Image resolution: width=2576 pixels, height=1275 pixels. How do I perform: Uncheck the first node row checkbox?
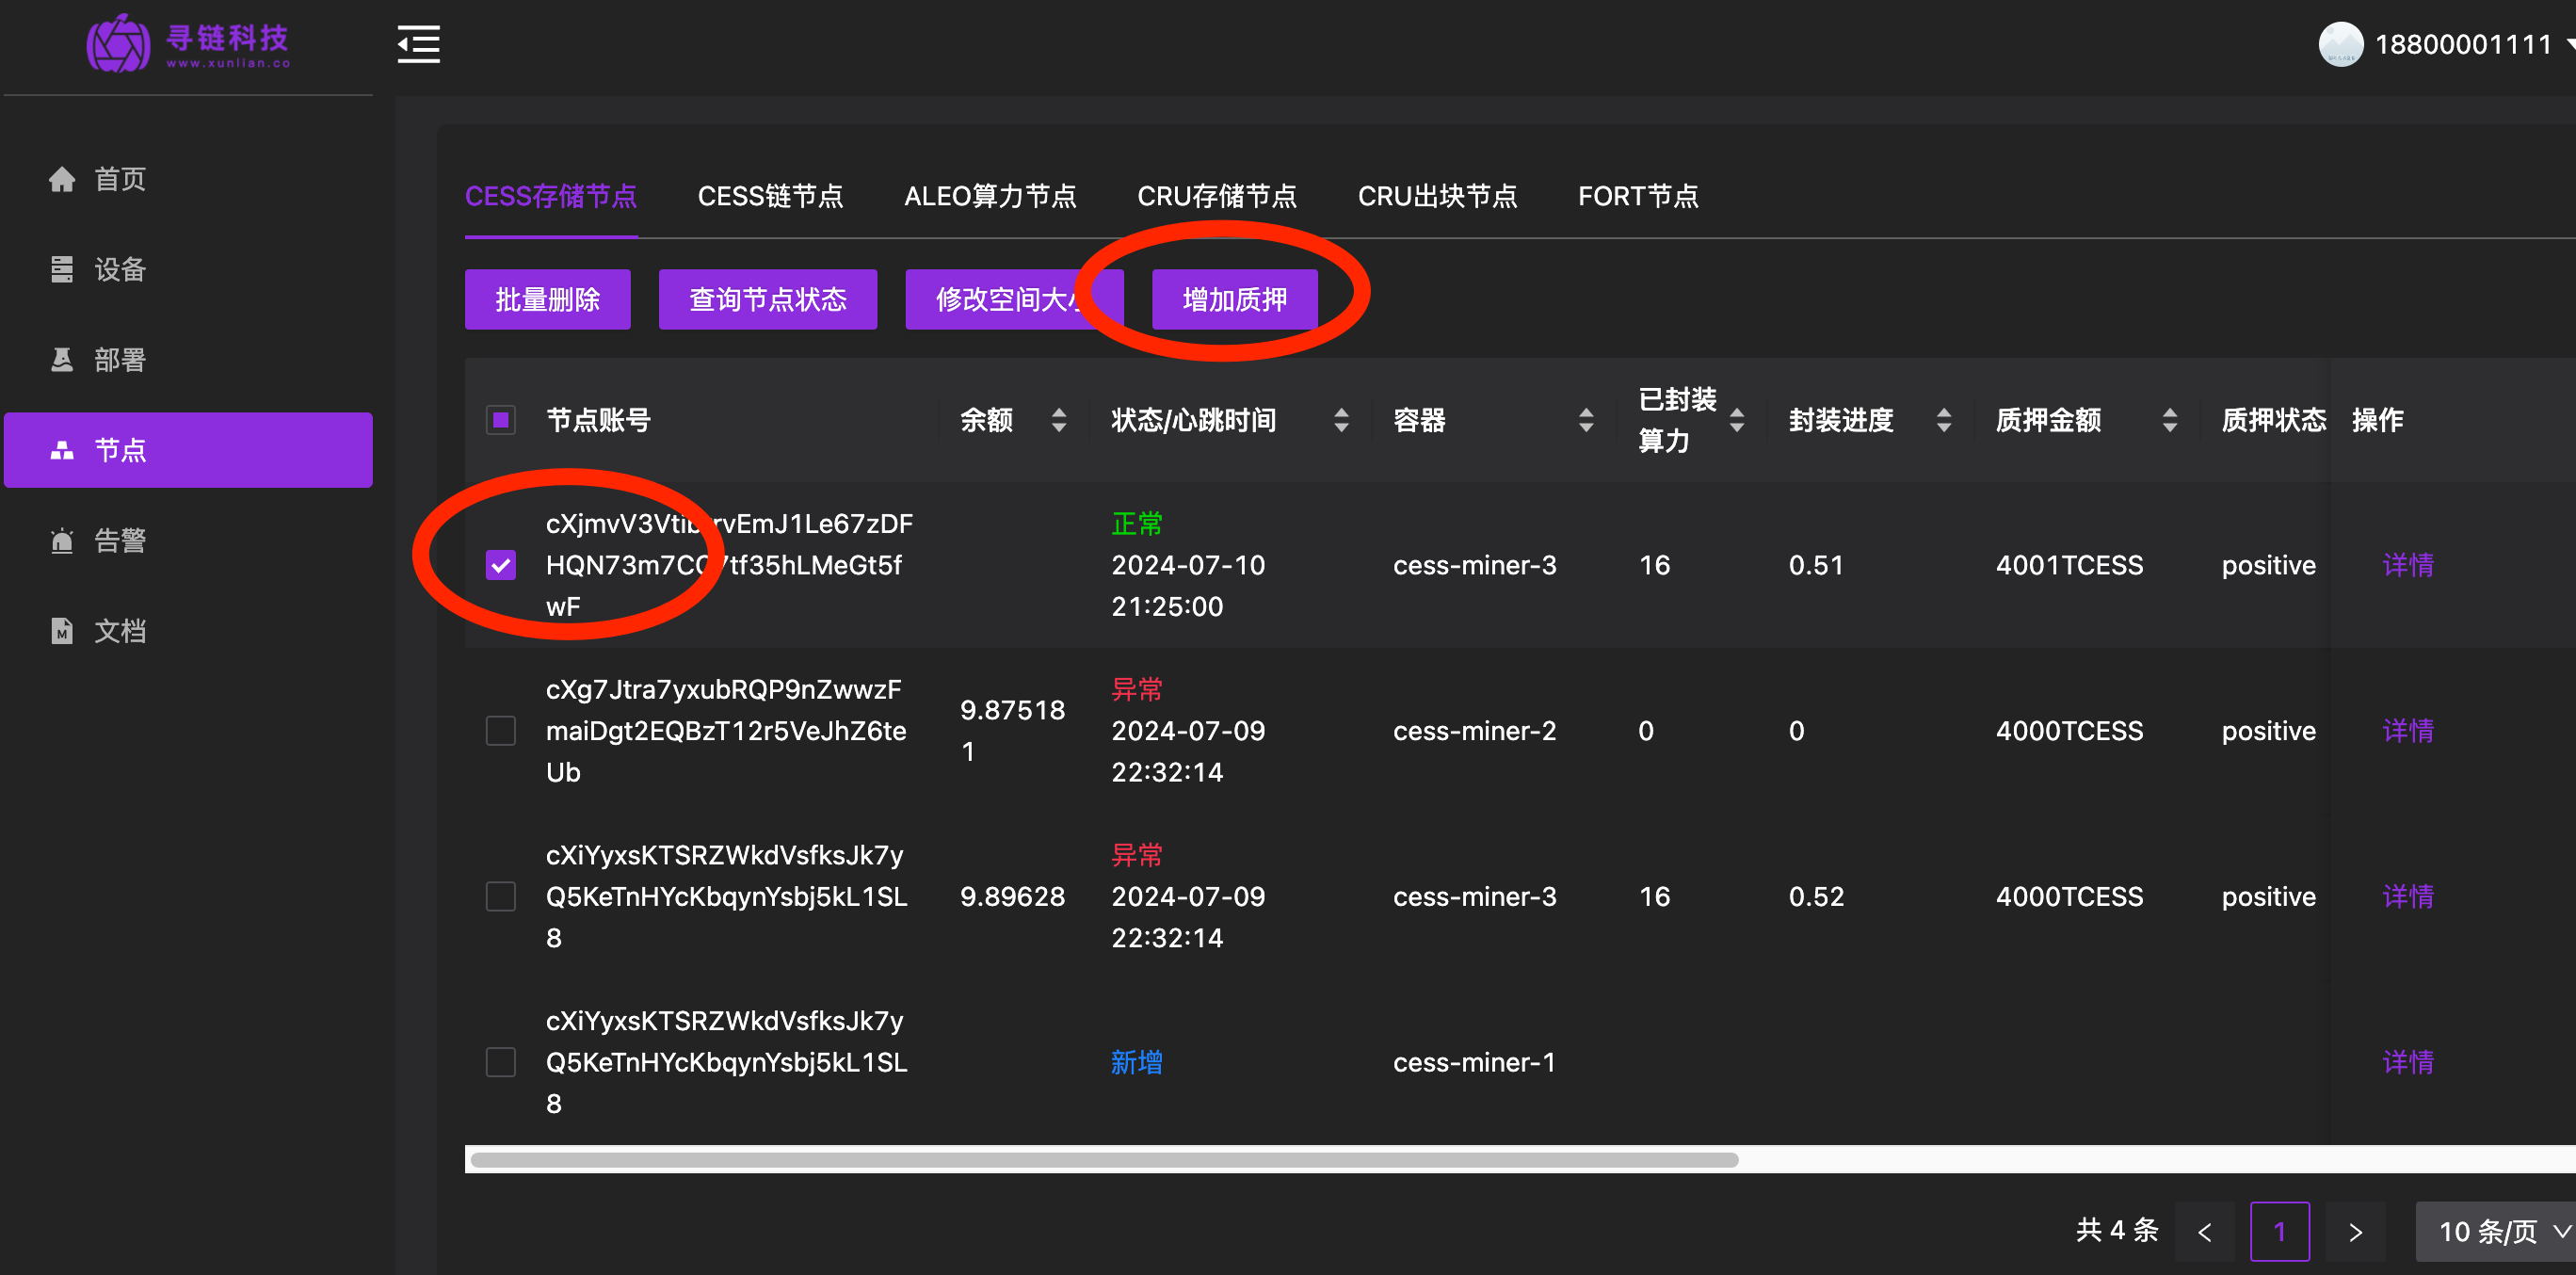[501, 565]
